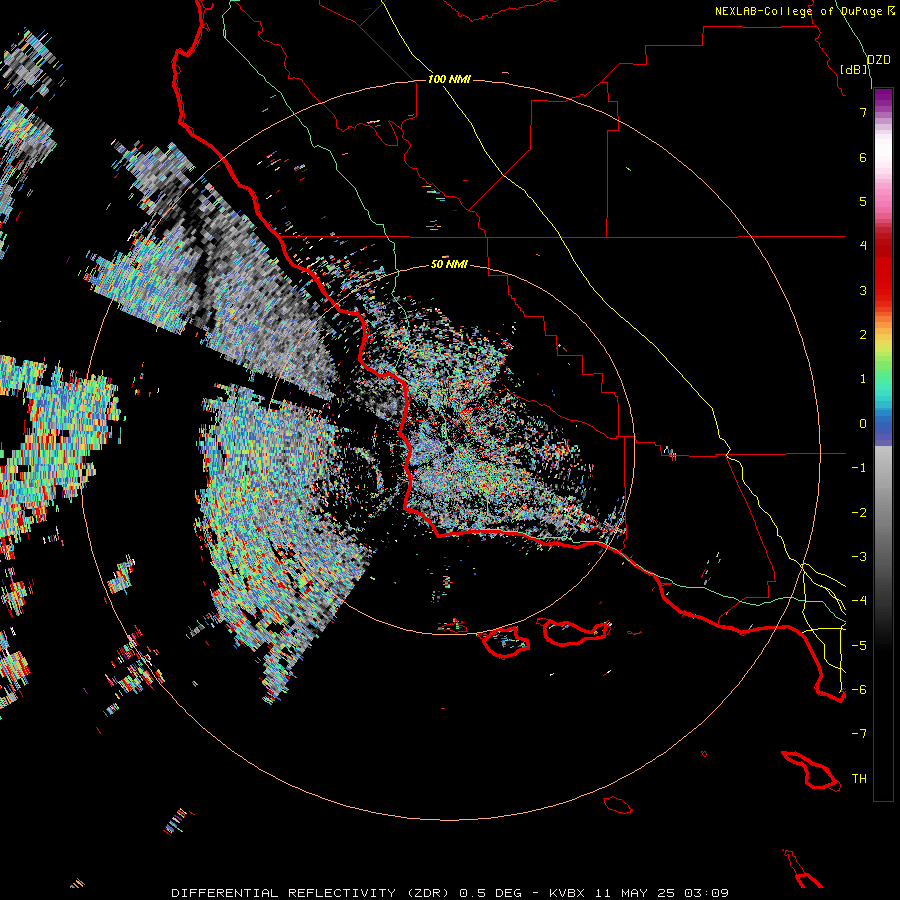The image size is (900, 900).
Task: Click the -7 value on the dB scale
Action: pyautogui.click(x=859, y=734)
